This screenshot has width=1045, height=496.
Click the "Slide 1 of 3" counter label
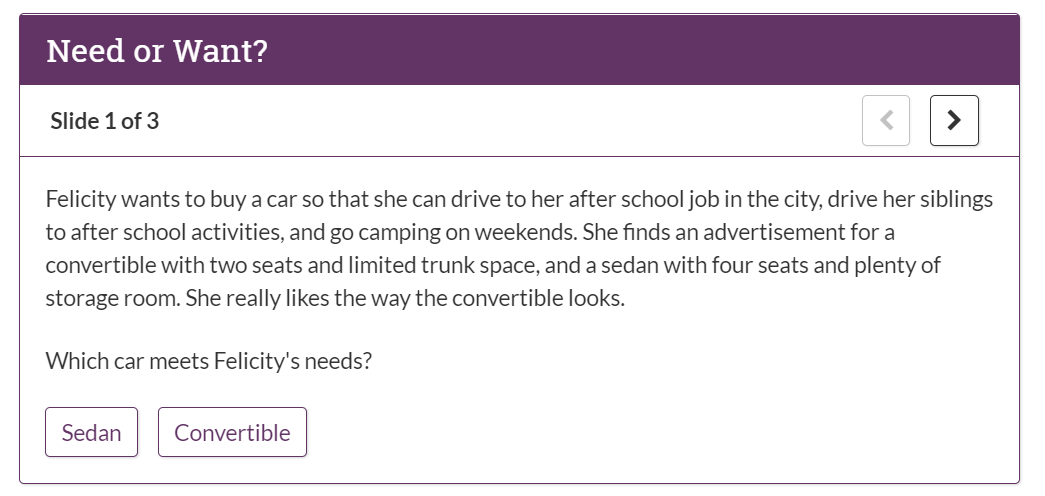(x=105, y=121)
